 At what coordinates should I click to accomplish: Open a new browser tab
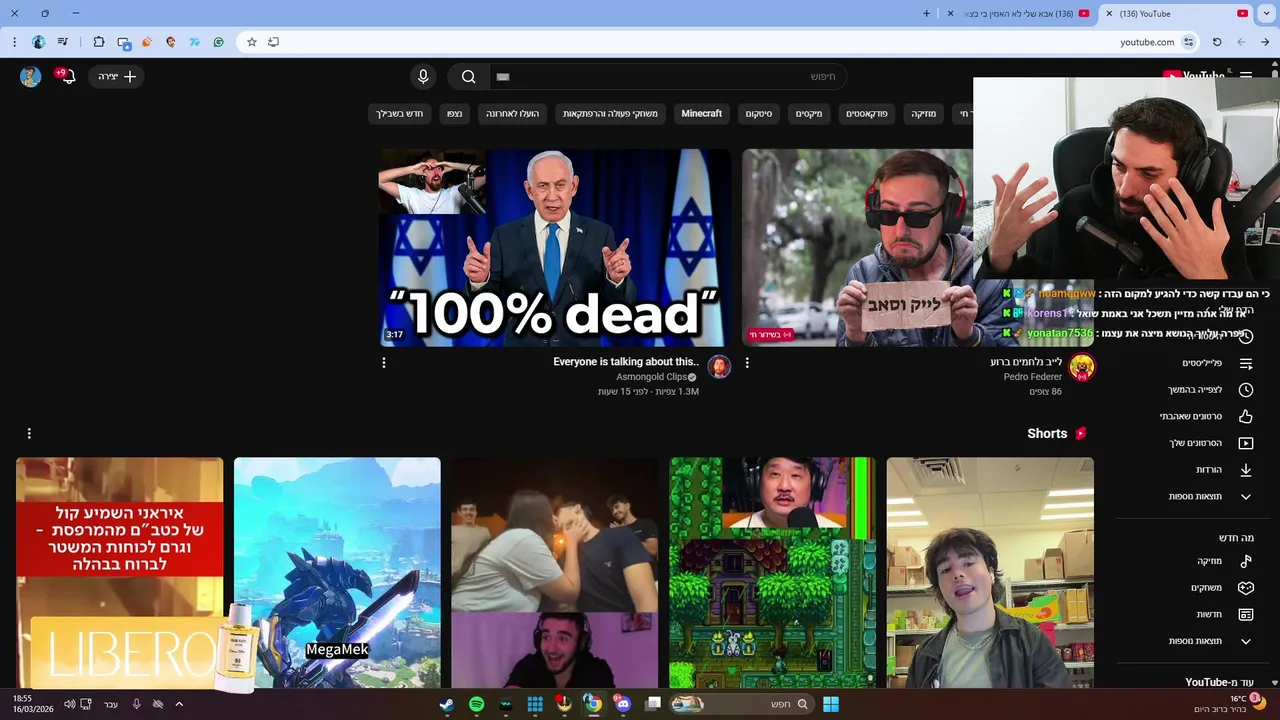926,14
